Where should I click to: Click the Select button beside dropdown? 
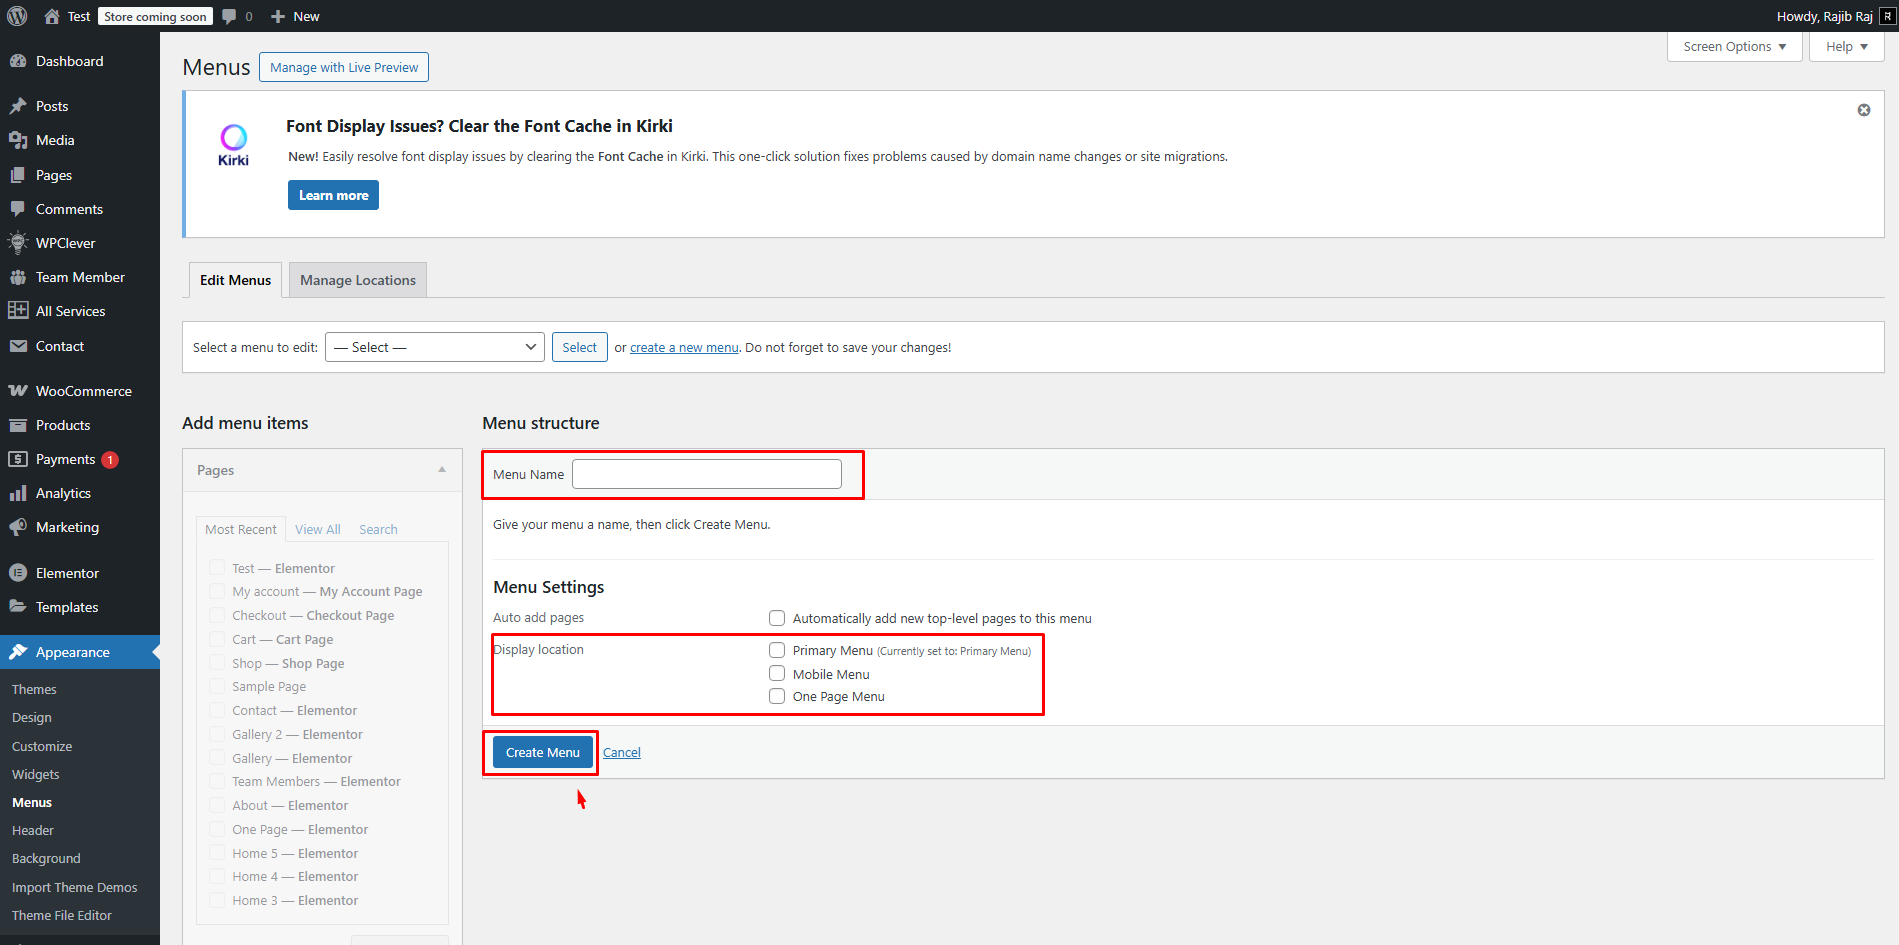point(579,347)
